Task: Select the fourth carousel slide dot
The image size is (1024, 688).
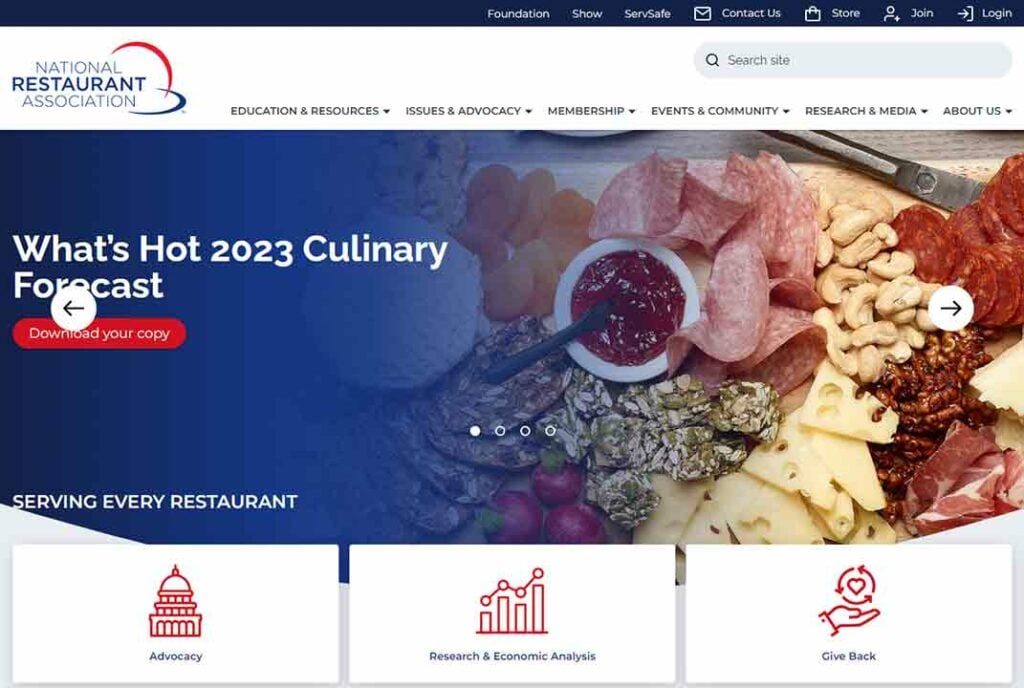Action: click(551, 431)
